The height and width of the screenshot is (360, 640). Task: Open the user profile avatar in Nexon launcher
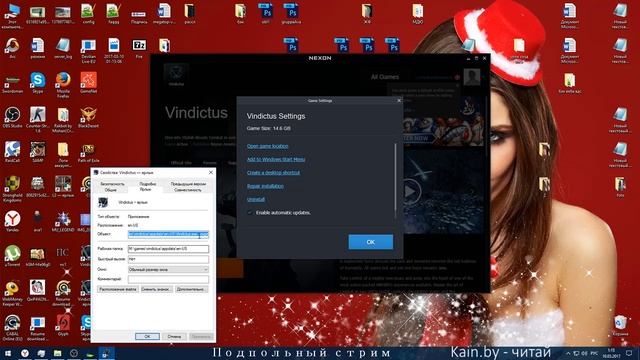(472, 77)
